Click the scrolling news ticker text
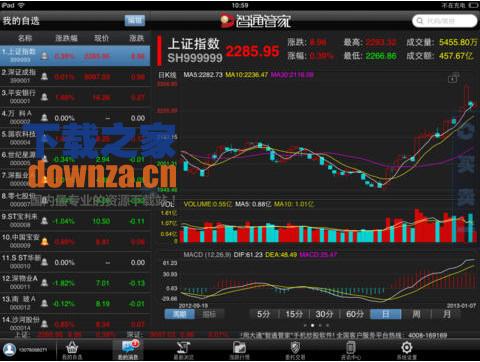The width and height of the screenshot is (480, 362). pos(344,335)
